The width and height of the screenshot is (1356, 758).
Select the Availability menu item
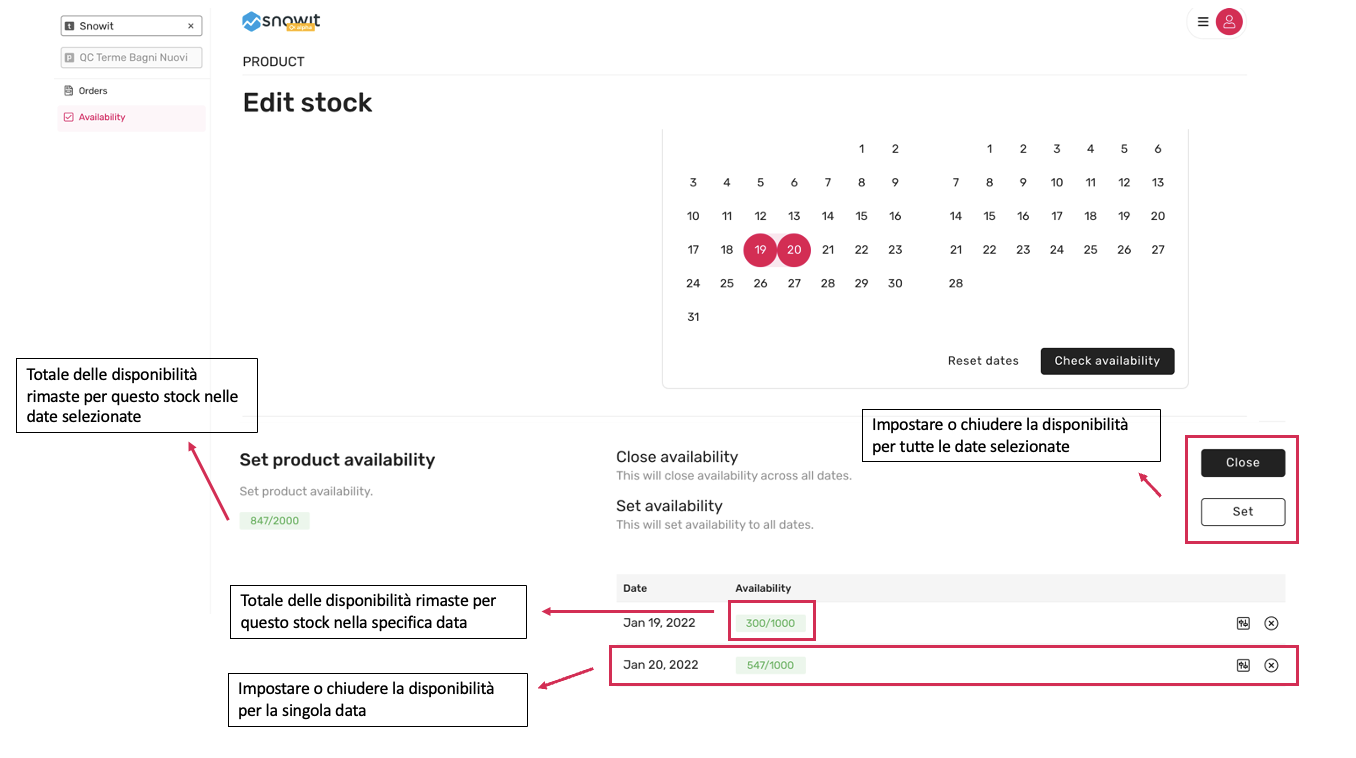pos(102,117)
